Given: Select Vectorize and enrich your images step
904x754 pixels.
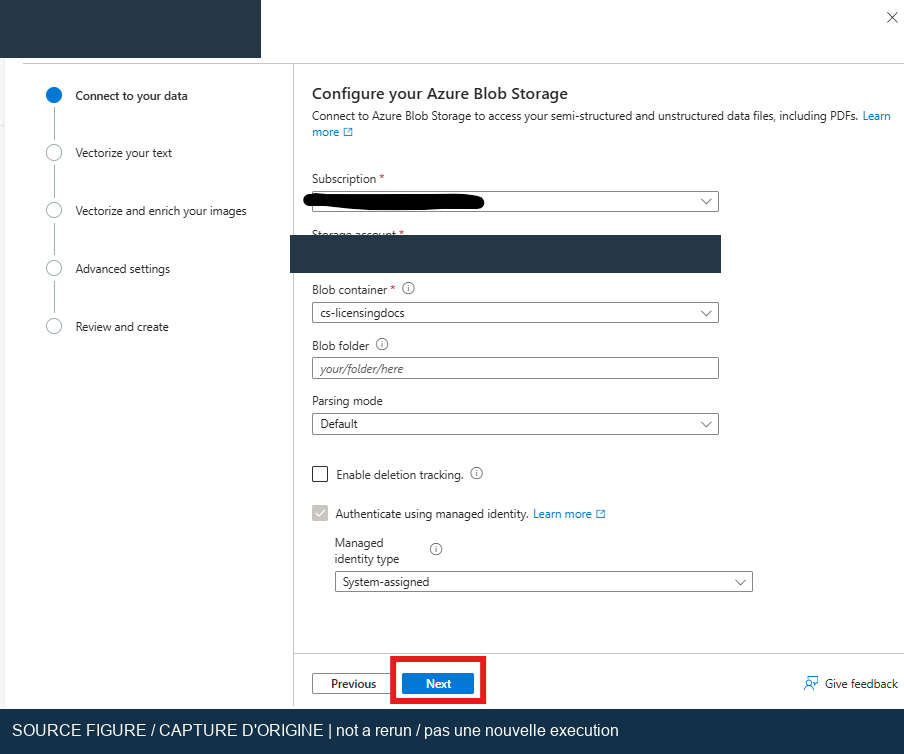Looking at the screenshot, I should [161, 211].
